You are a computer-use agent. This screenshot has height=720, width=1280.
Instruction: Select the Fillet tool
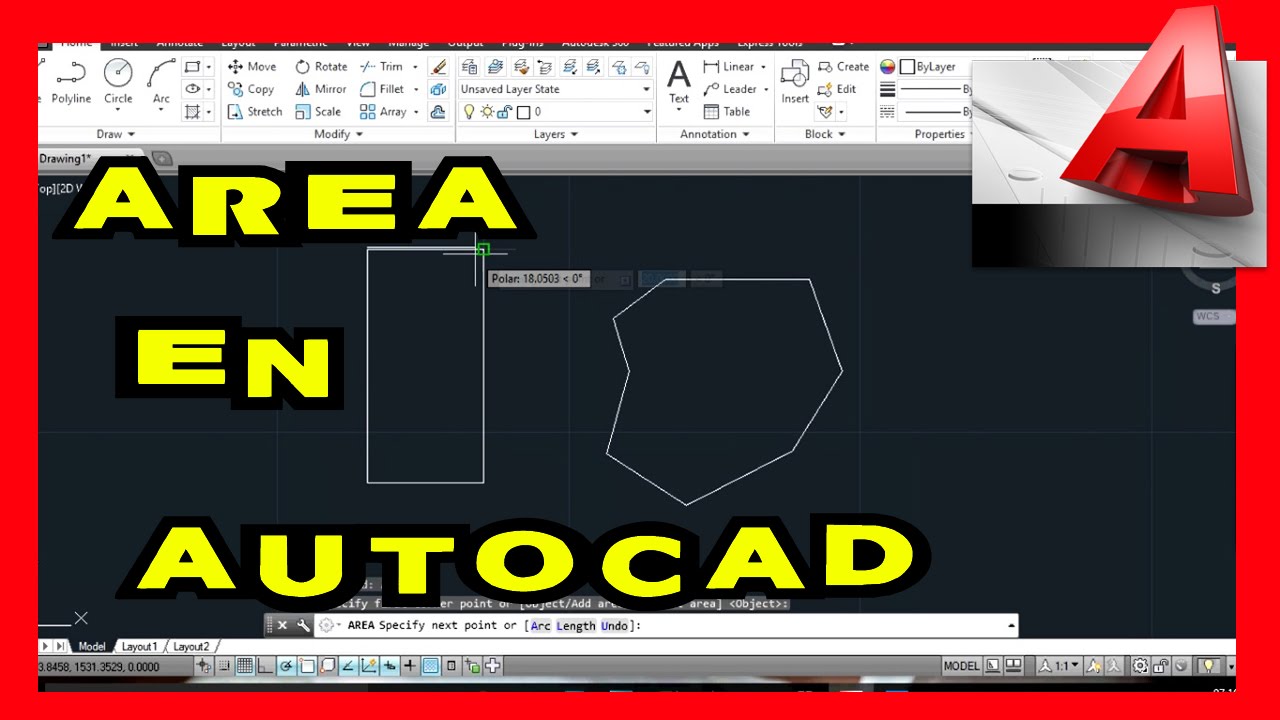382,89
